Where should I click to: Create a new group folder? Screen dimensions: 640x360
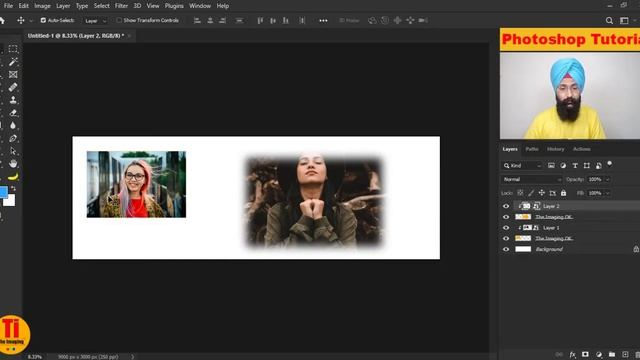click(612, 355)
